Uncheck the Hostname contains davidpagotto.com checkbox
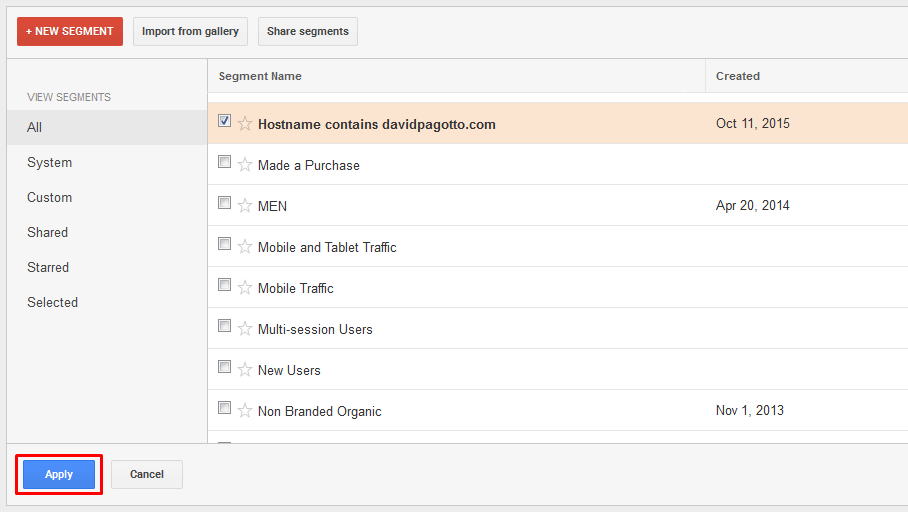Image resolution: width=908 pixels, height=512 pixels. (224, 120)
